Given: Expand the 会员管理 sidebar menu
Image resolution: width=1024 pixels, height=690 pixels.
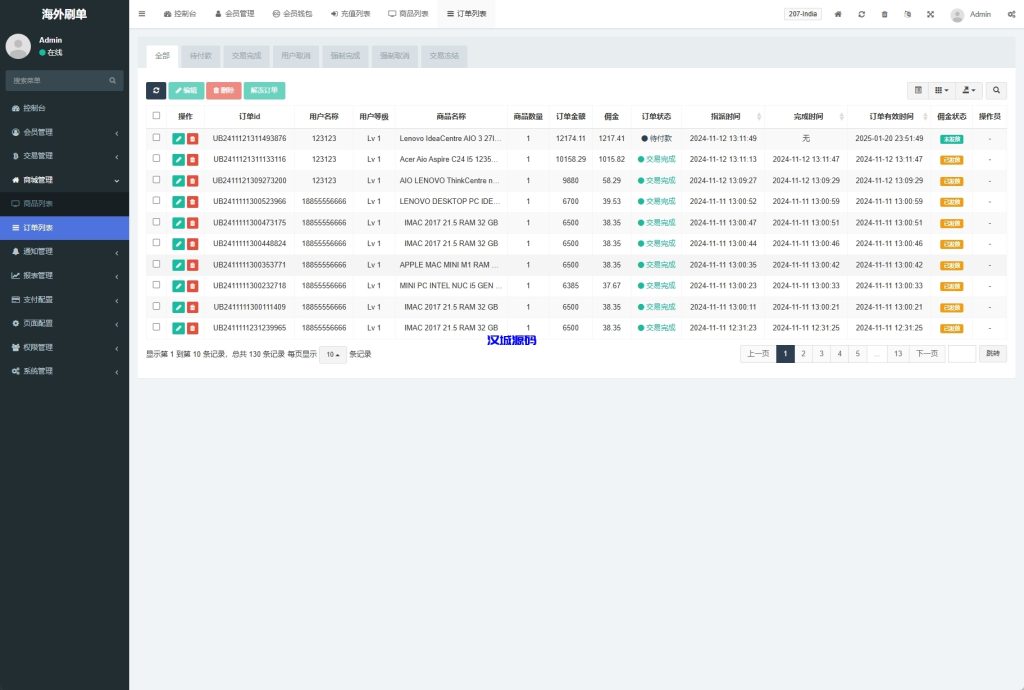Looking at the screenshot, I should [64, 132].
